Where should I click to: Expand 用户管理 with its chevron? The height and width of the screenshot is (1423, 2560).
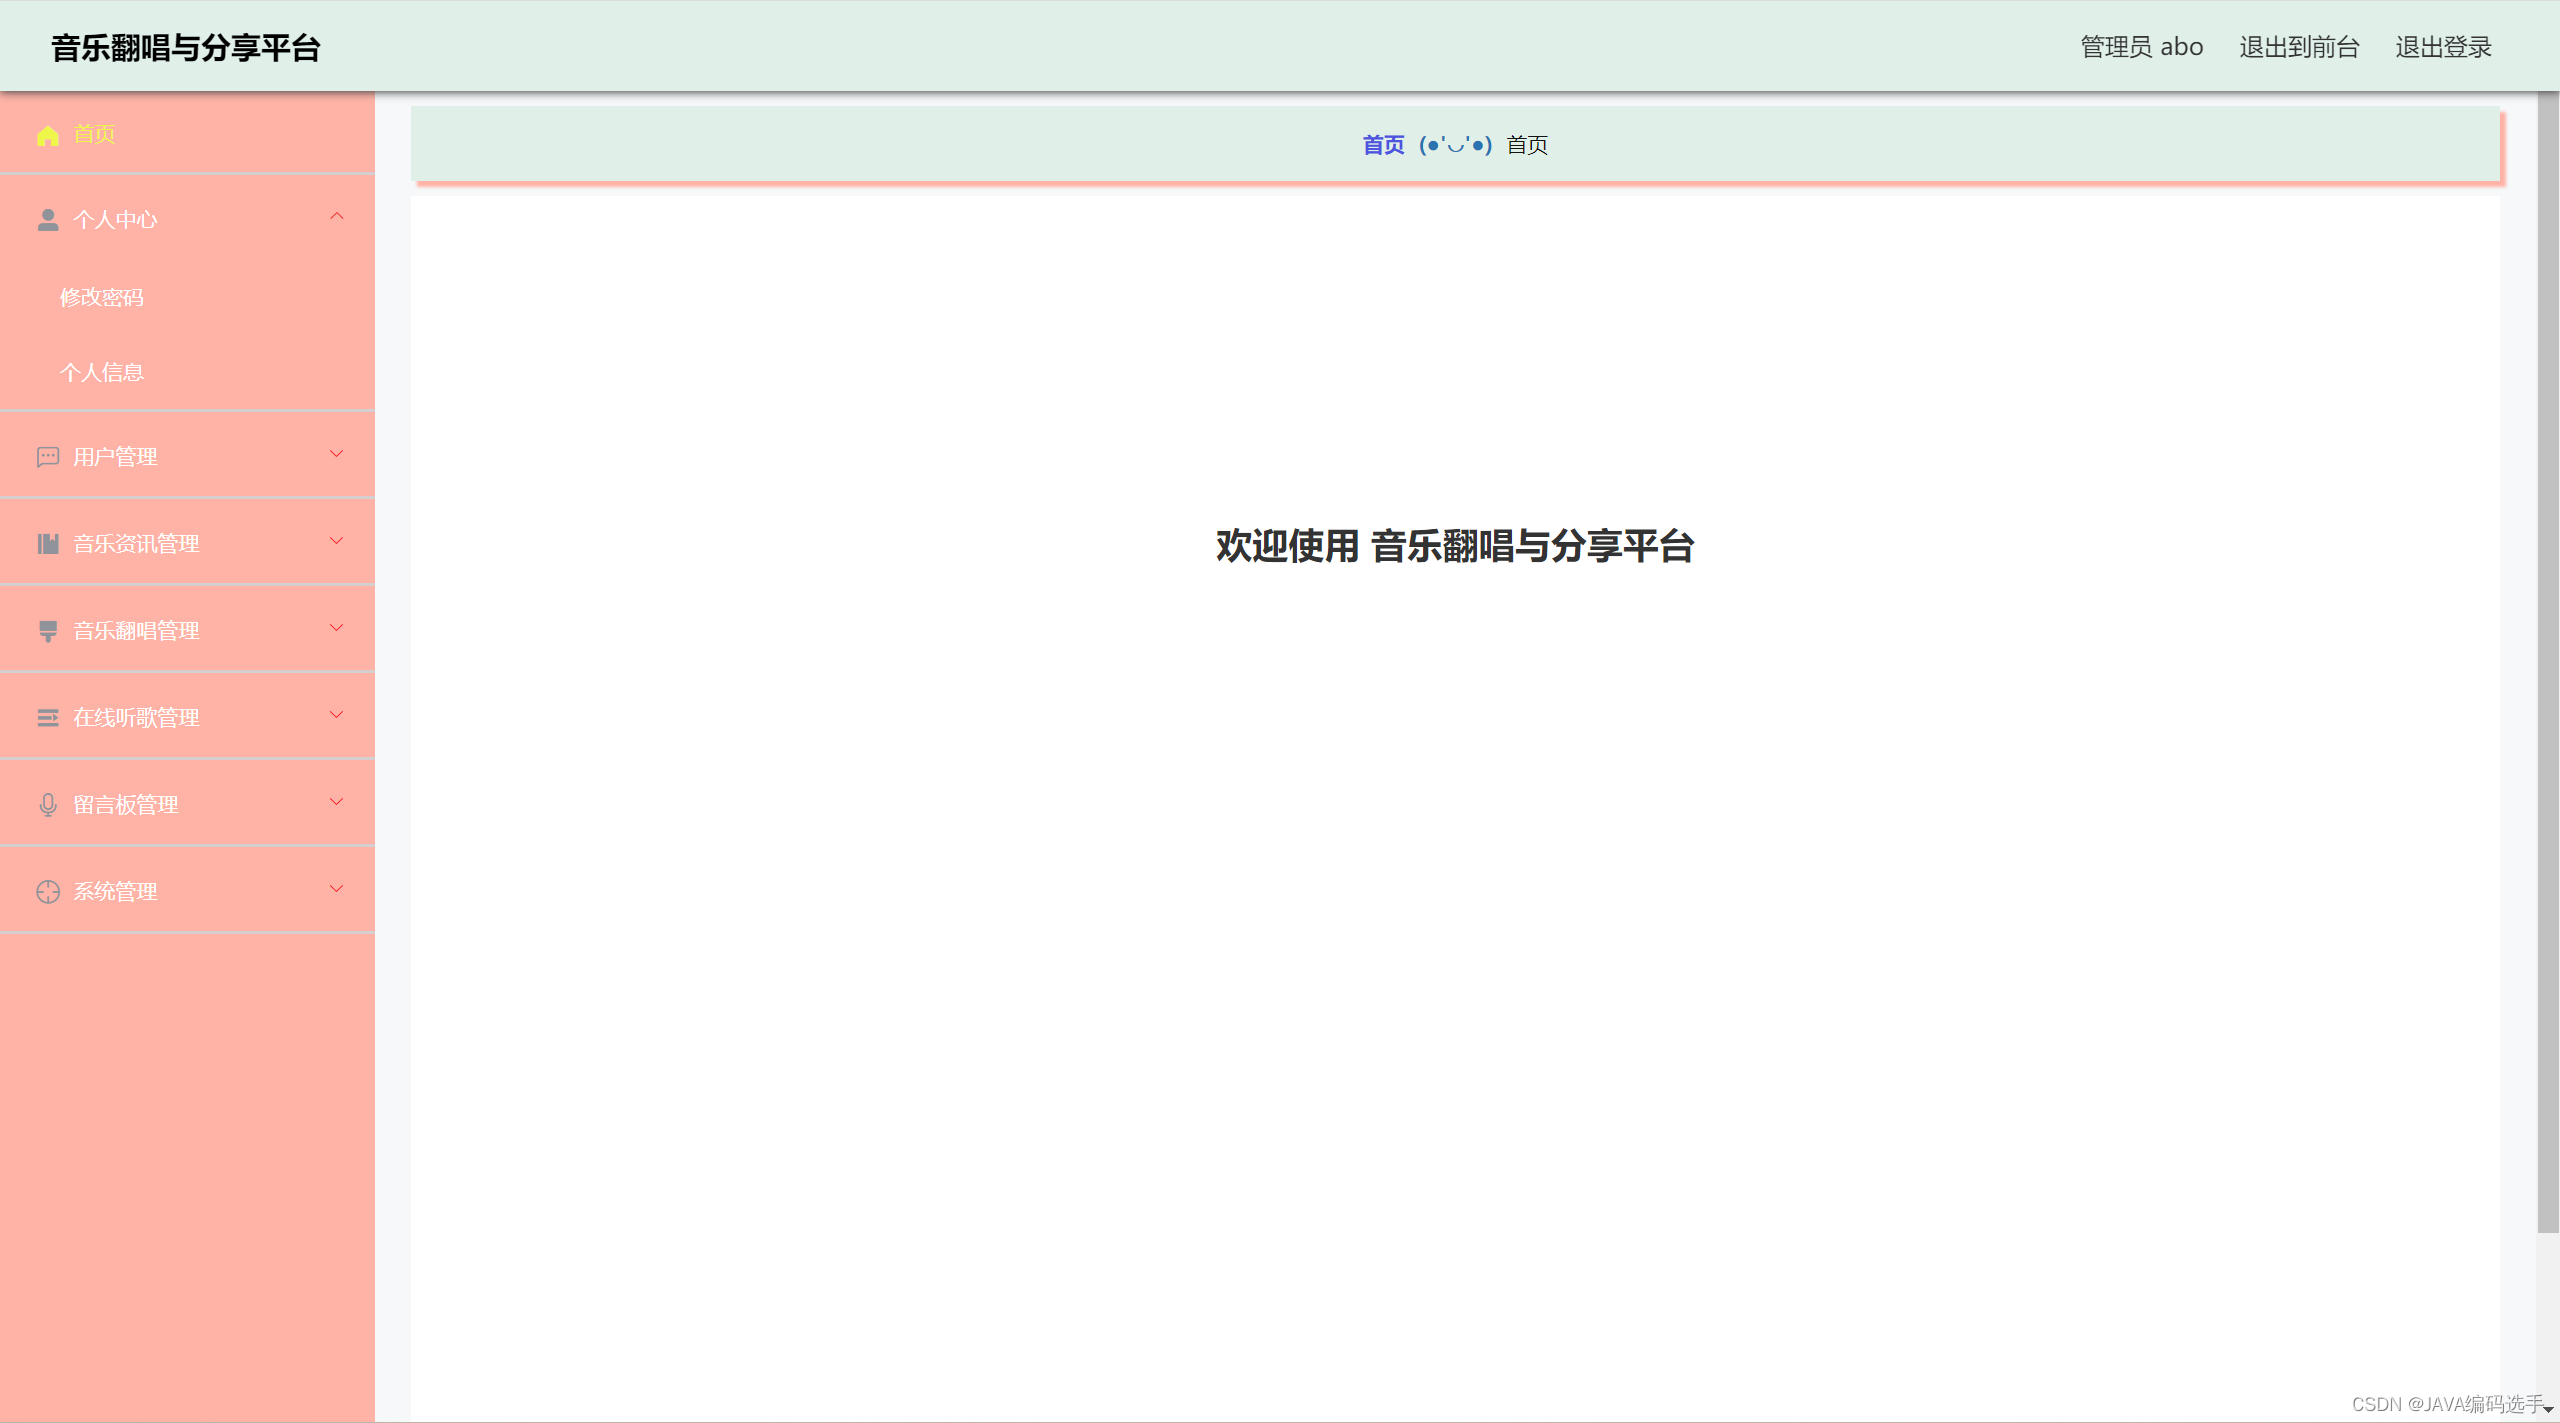click(337, 454)
